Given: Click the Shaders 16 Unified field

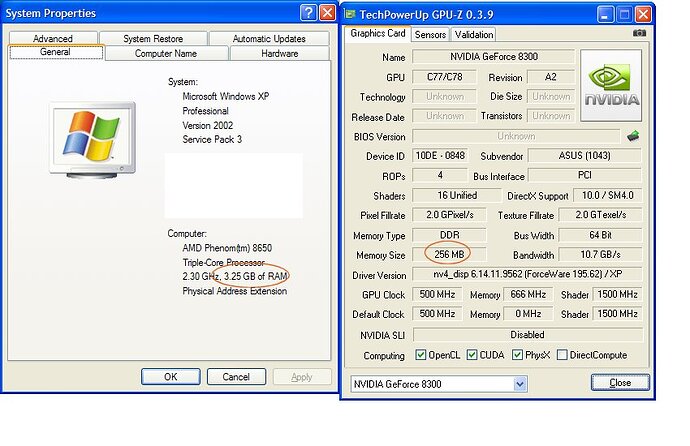Looking at the screenshot, I should [457, 195].
